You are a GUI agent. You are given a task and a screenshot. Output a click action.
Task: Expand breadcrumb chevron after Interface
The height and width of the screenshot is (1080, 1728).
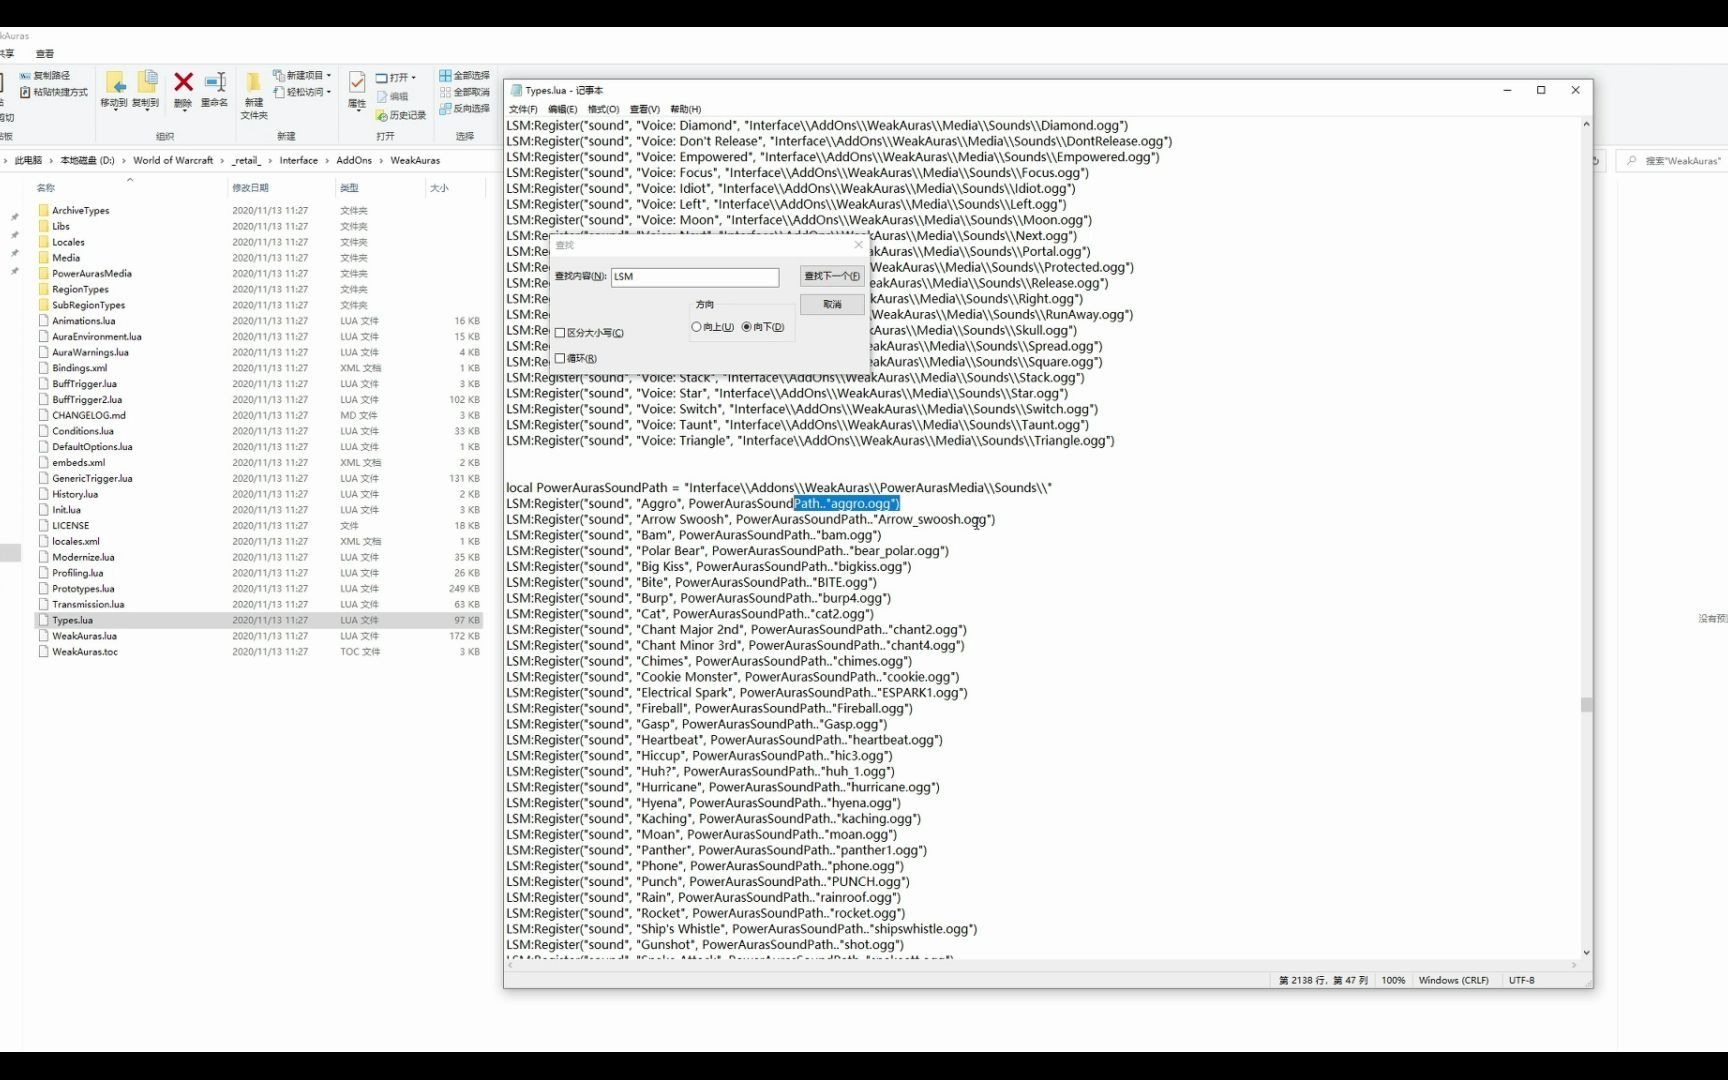click(327, 160)
